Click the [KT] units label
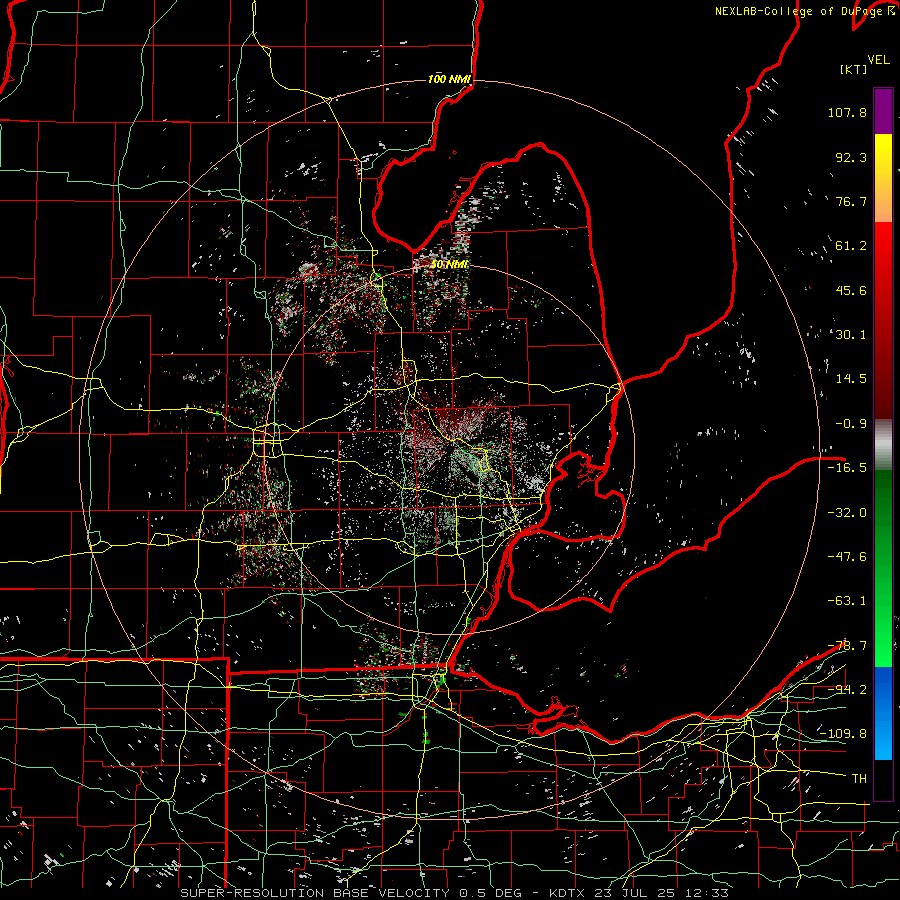 853,69
